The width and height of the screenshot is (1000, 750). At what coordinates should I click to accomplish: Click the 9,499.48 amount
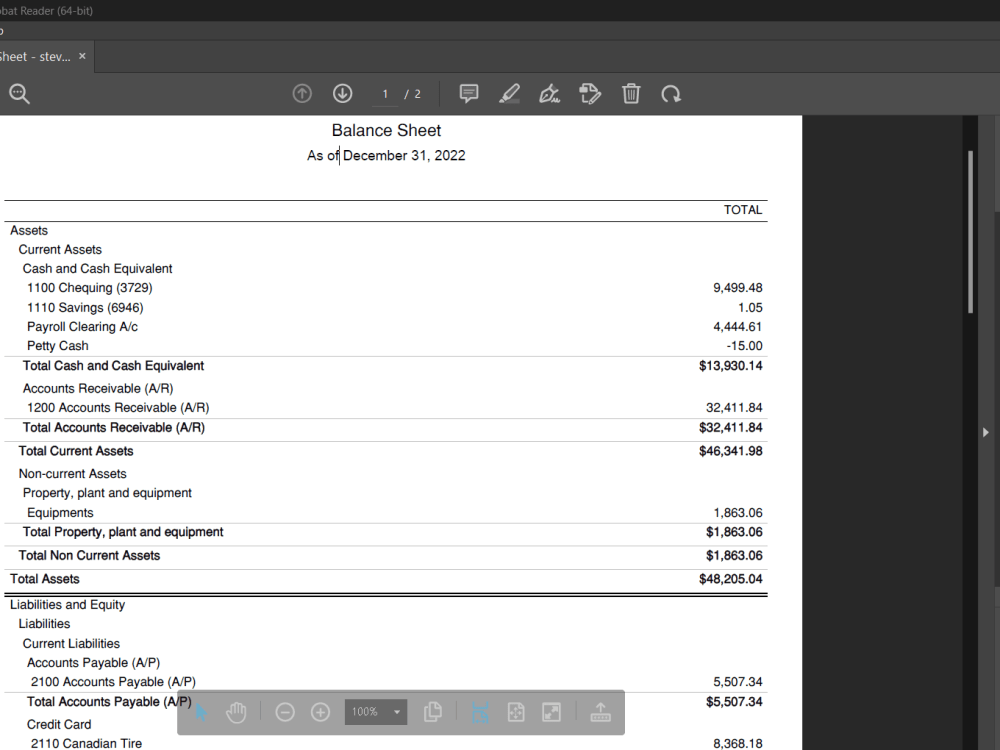[x=738, y=288]
